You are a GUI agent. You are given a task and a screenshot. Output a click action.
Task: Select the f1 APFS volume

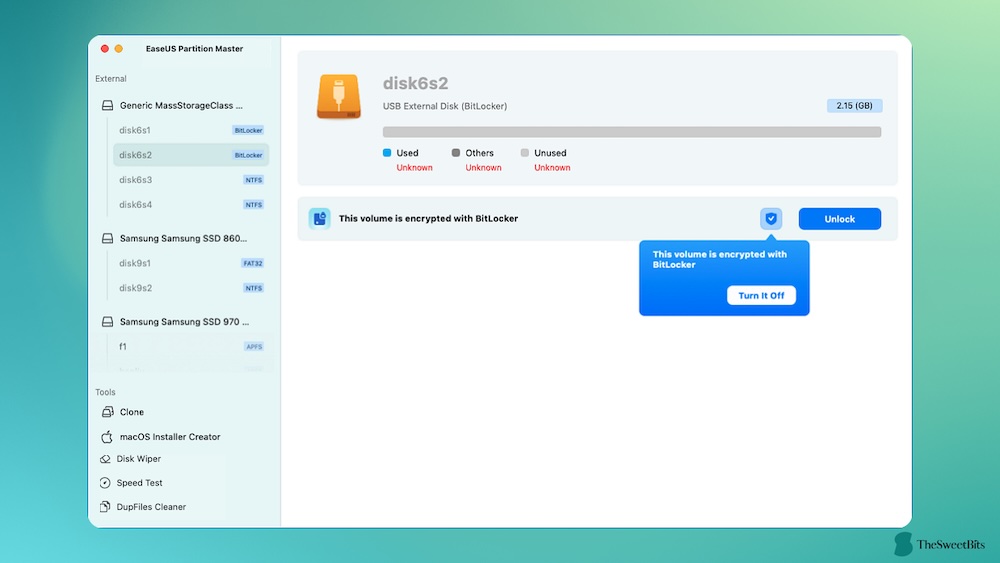[x=191, y=346]
